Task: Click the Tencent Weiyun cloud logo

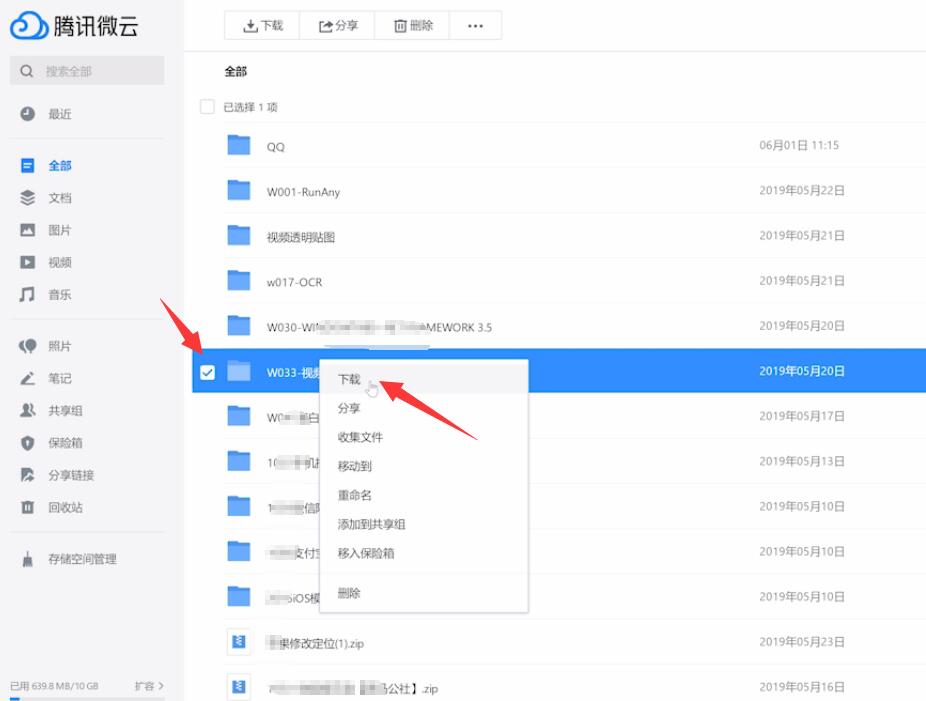Action: point(29,25)
